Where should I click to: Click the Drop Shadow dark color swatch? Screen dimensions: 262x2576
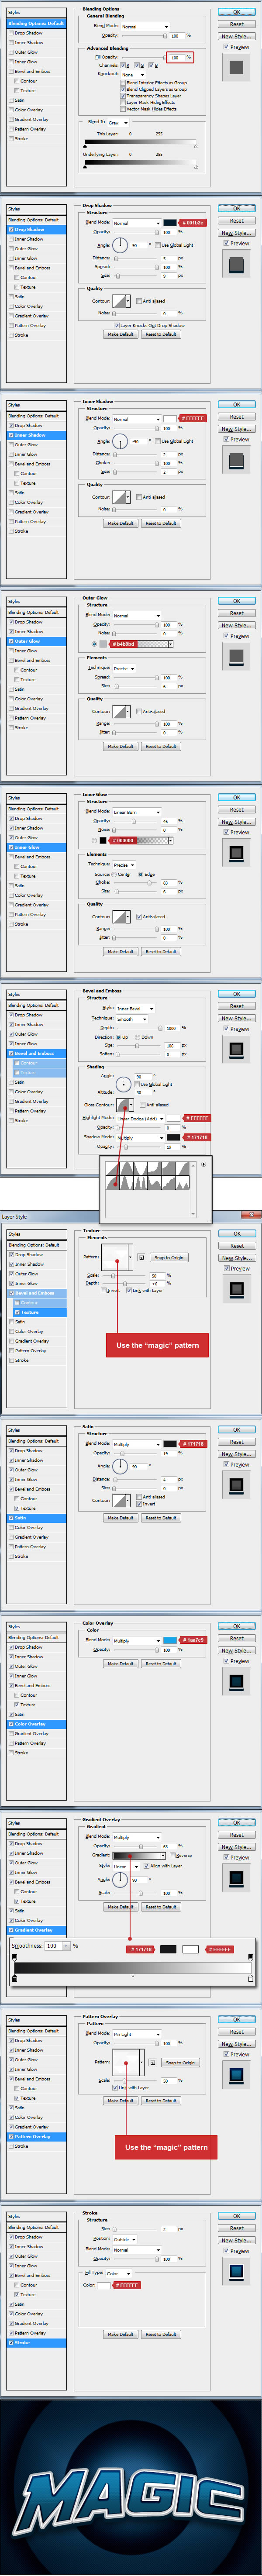(x=169, y=223)
